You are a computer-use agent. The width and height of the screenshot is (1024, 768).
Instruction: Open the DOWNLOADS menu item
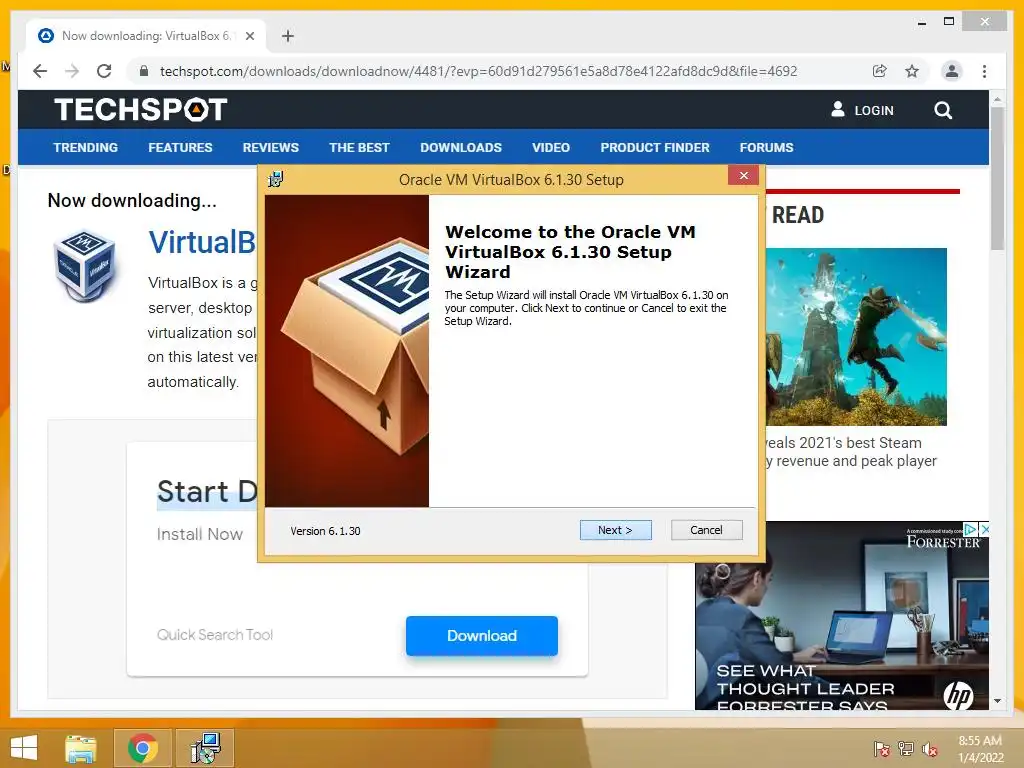[461, 148]
